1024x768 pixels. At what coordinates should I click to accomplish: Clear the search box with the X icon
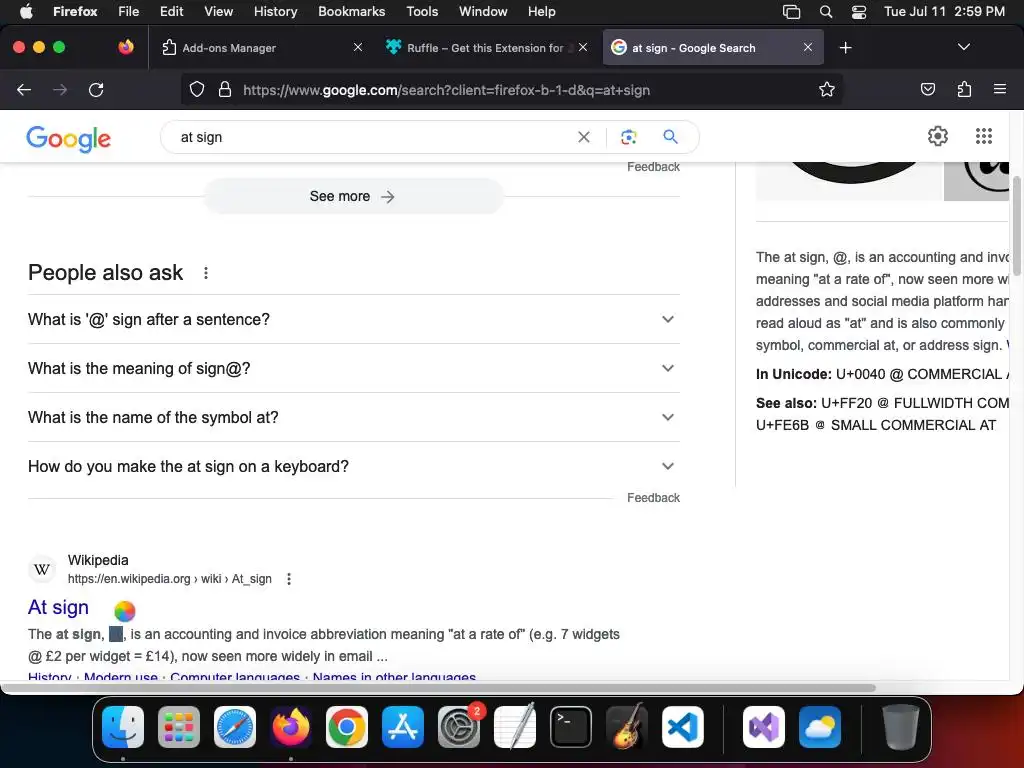[x=584, y=137]
